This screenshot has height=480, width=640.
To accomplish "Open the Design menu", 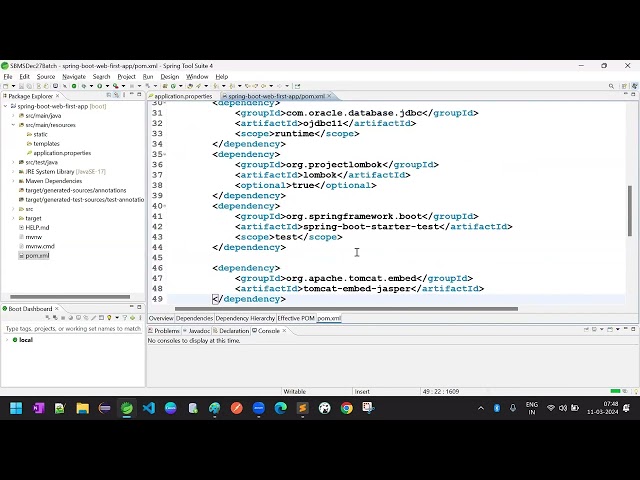I will coord(169,76).
